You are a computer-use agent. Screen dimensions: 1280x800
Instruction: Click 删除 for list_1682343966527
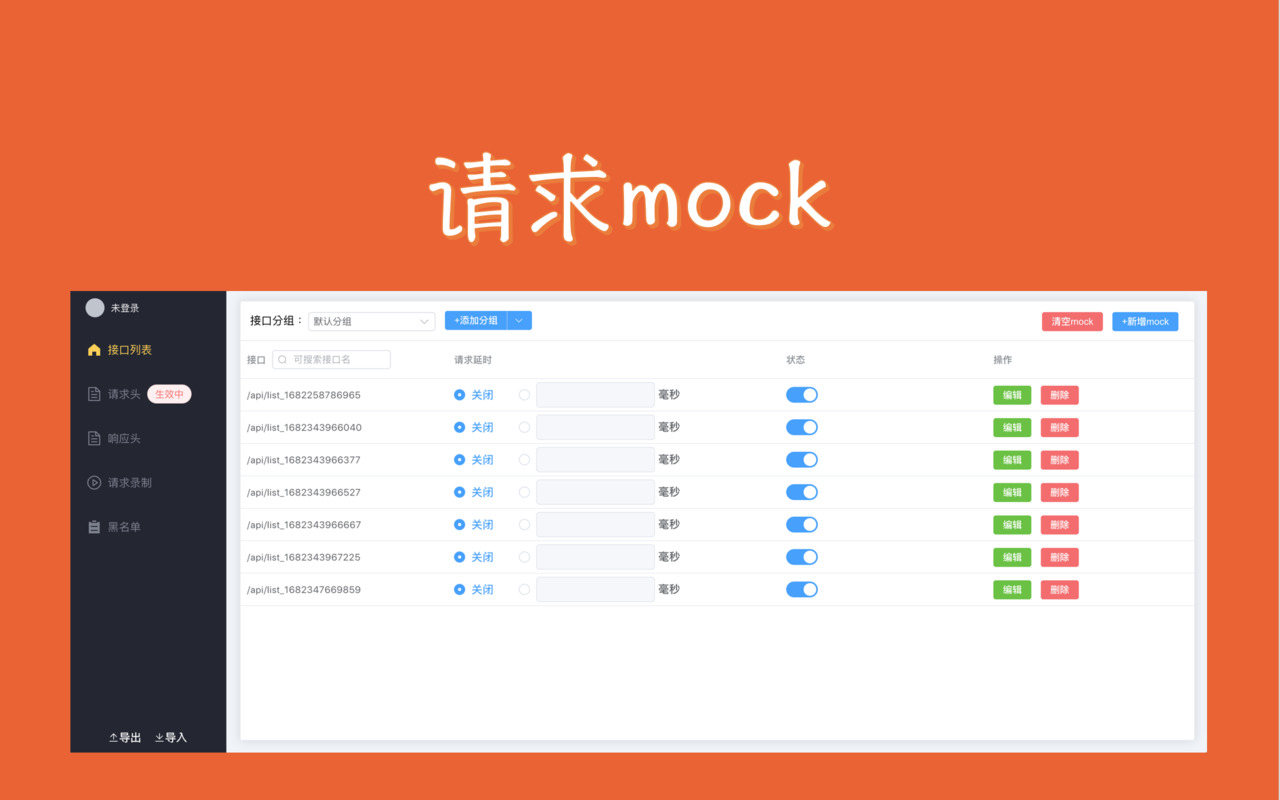click(x=1060, y=492)
